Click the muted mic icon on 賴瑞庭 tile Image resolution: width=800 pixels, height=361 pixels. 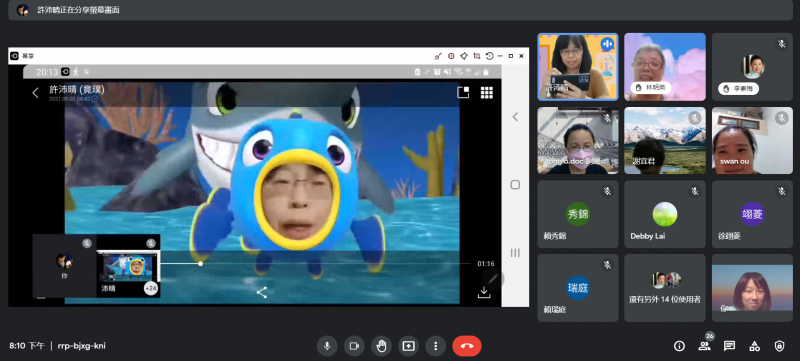pos(607,265)
